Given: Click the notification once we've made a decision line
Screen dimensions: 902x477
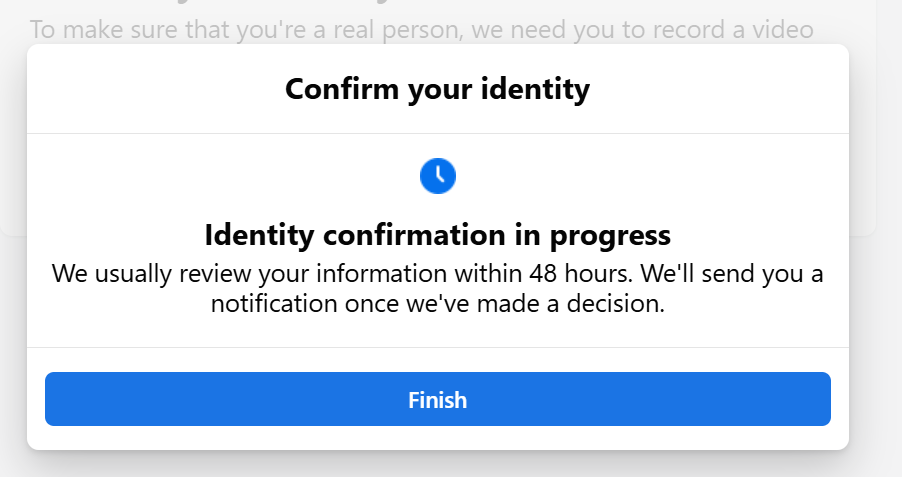Looking at the screenshot, I should click(x=438, y=303).
